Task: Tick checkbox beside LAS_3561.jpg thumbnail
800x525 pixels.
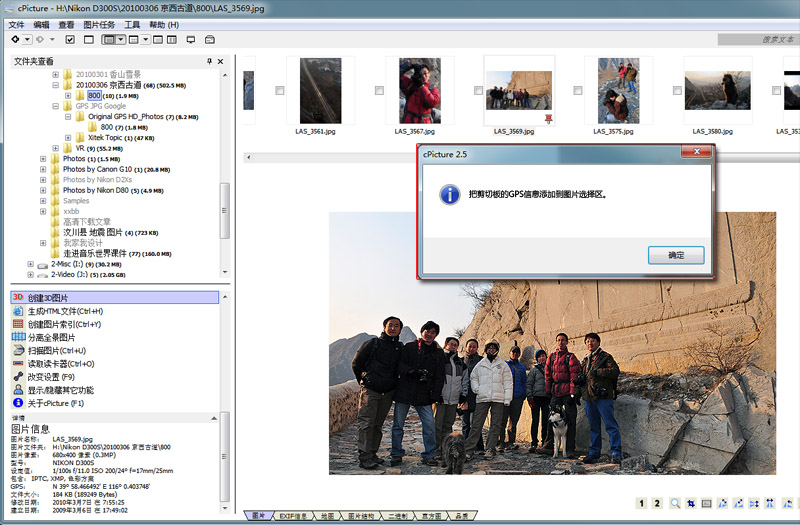Action: (280, 91)
